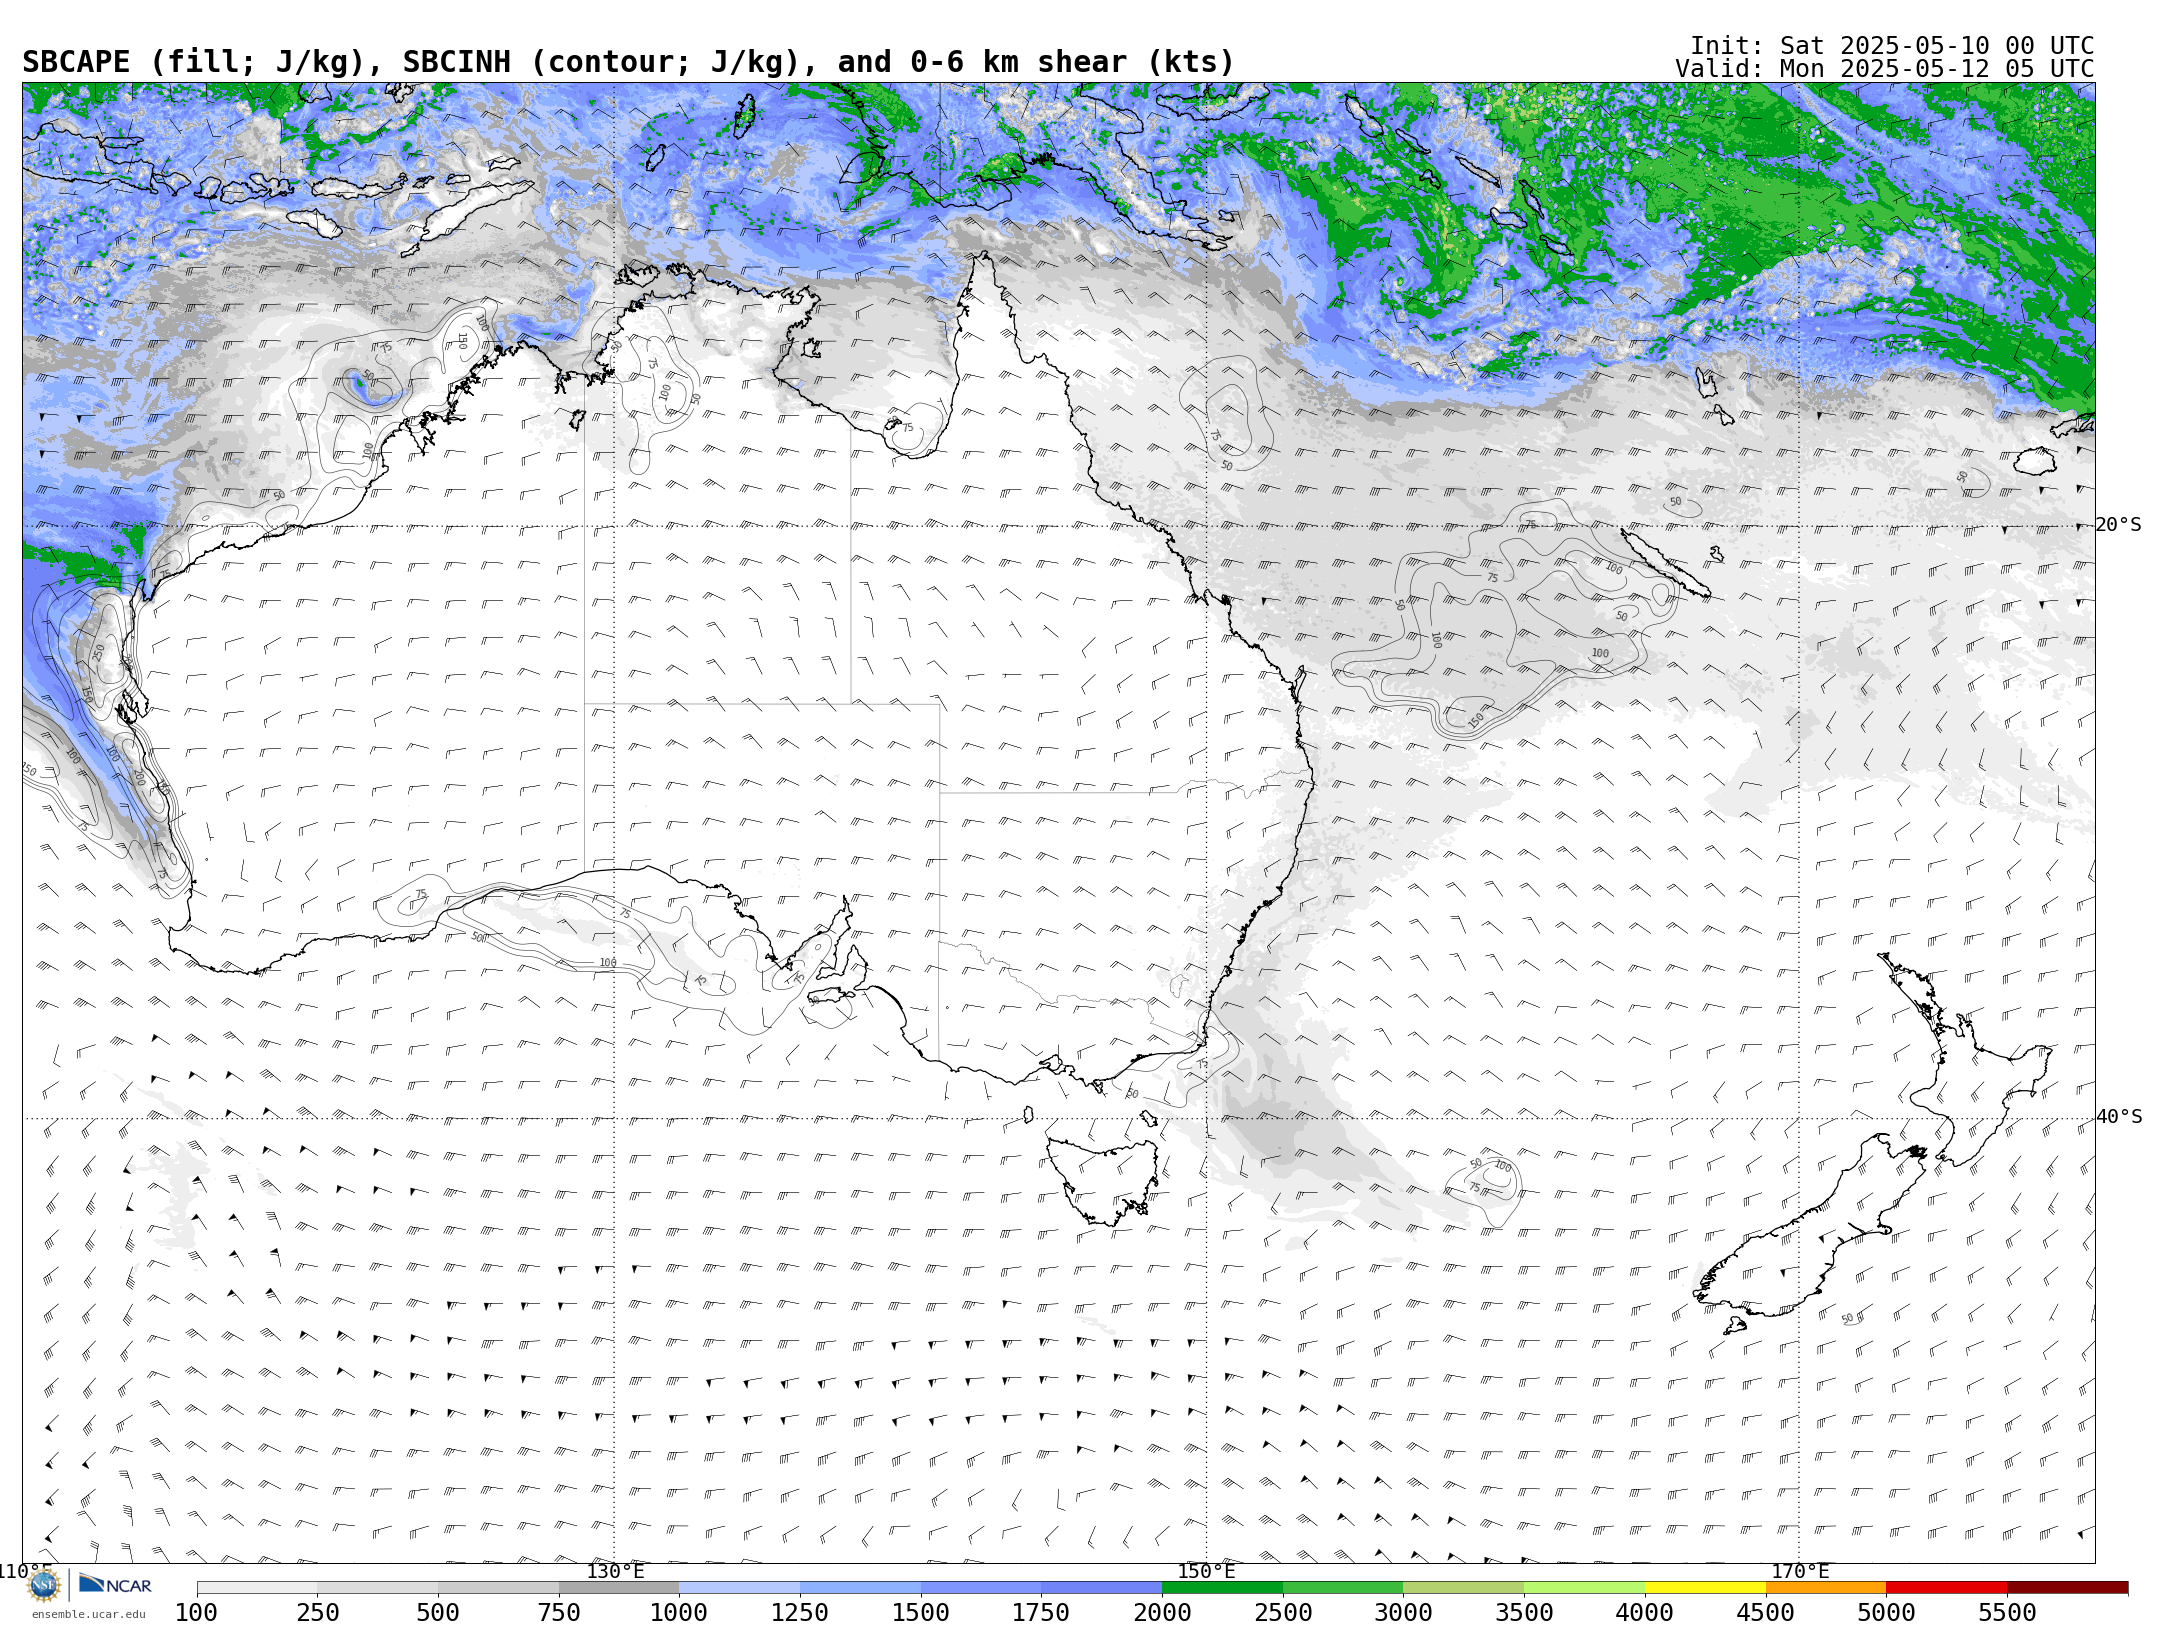Click the 40°S latitude label
Viewport: 2160px width, 1626px height.
tap(2119, 1117)
